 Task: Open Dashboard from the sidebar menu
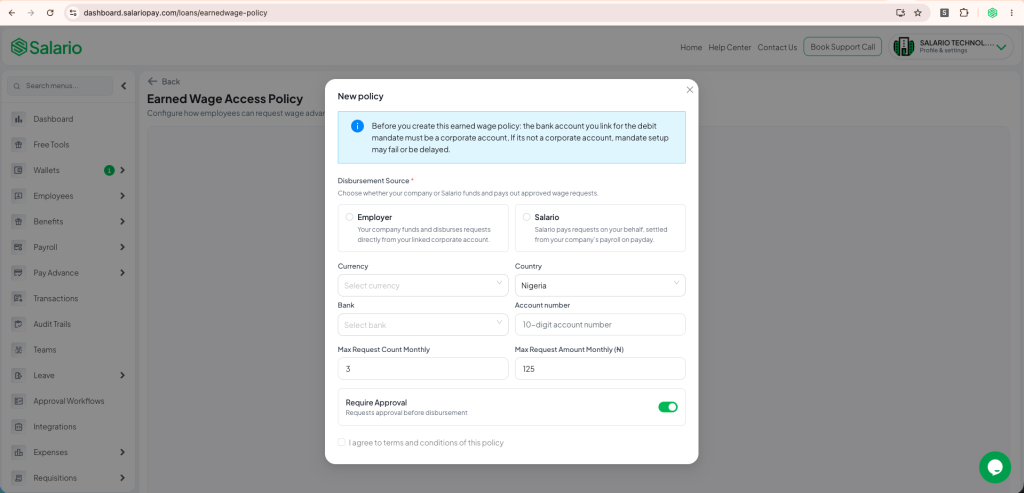pyautogui.click(x=53, y=119)
